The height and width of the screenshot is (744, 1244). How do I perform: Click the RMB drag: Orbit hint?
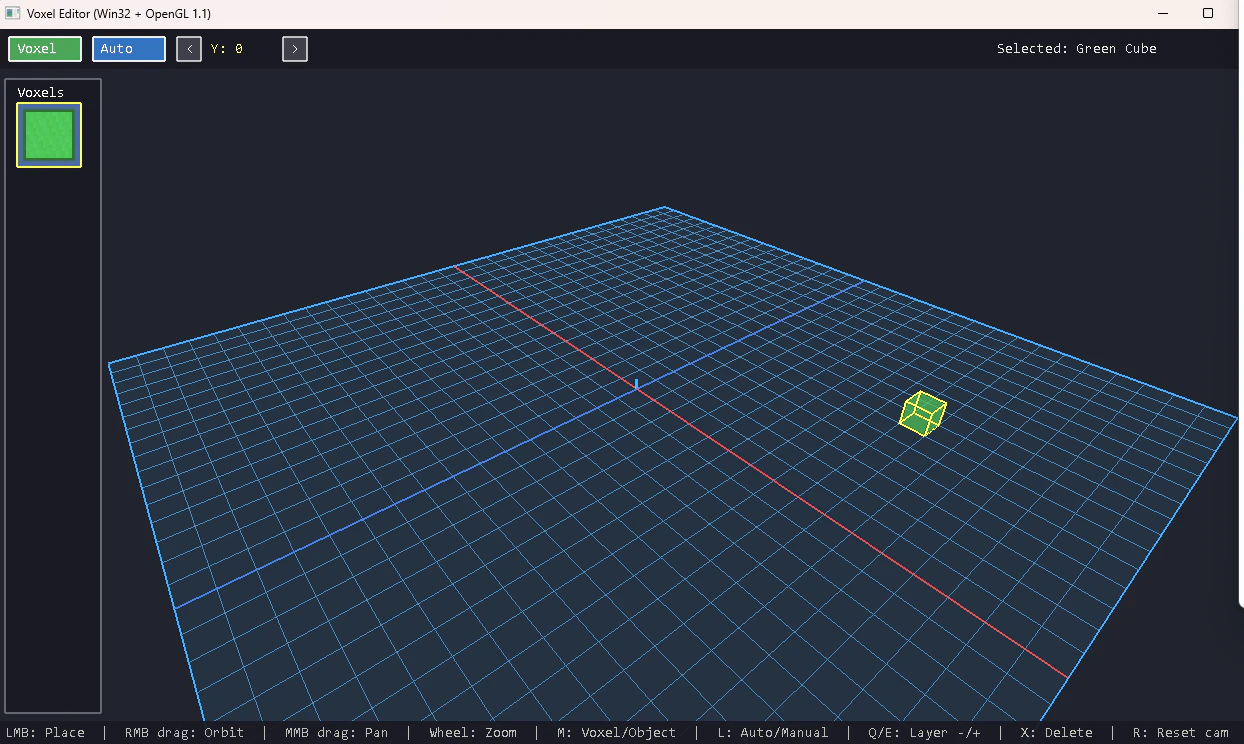pos(185,733)
